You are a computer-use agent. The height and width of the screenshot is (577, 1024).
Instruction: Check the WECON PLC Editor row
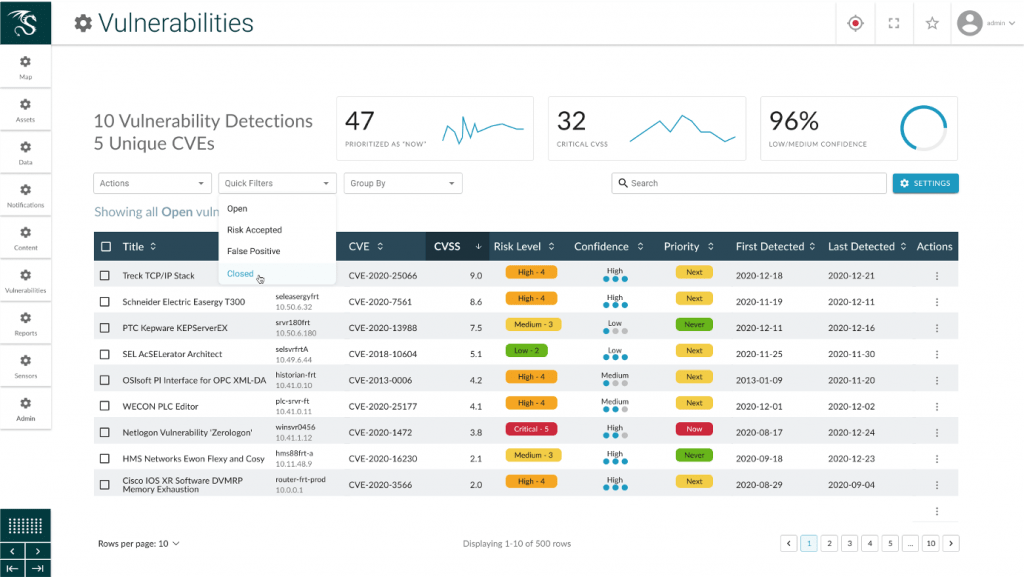104,406
